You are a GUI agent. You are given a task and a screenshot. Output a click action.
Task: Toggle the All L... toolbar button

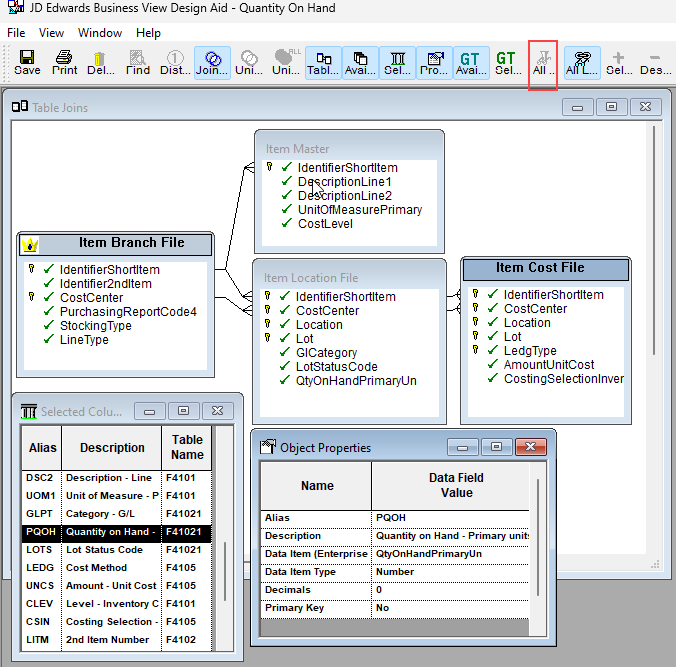(582, 63)
